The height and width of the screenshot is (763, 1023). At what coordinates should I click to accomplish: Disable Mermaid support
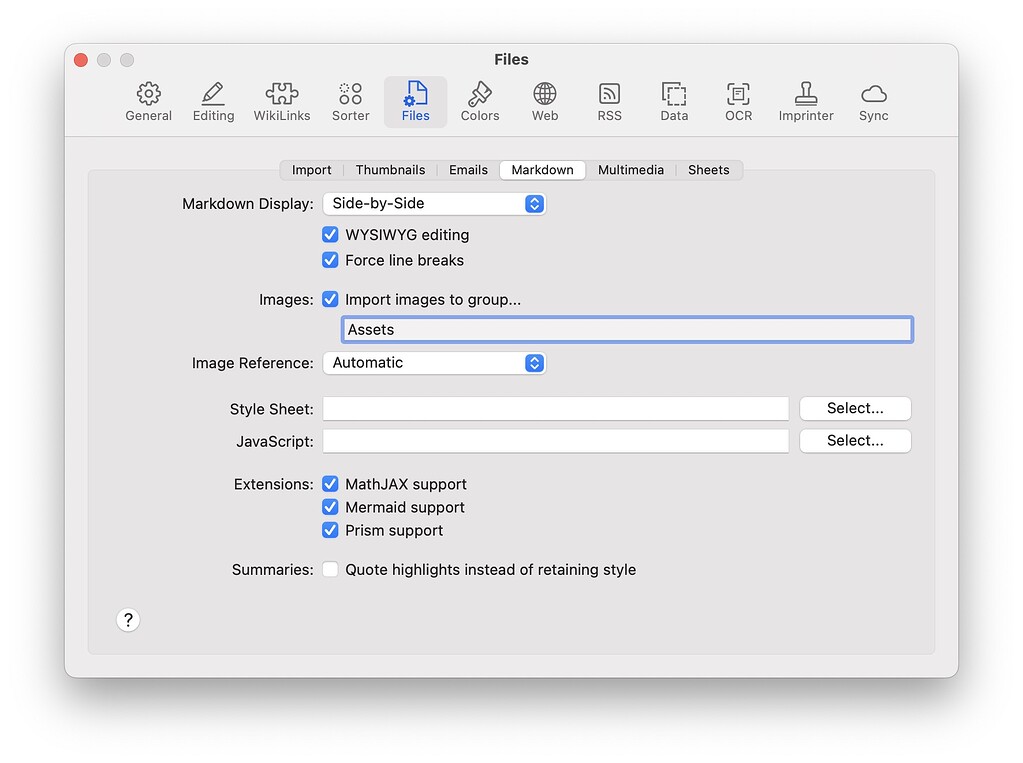coord(330,507)
